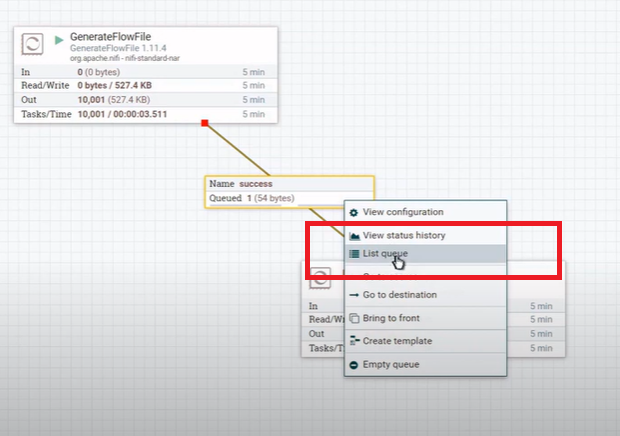Click the Read/Write value 0 bytes / 527.4 KB

[114, 85]
